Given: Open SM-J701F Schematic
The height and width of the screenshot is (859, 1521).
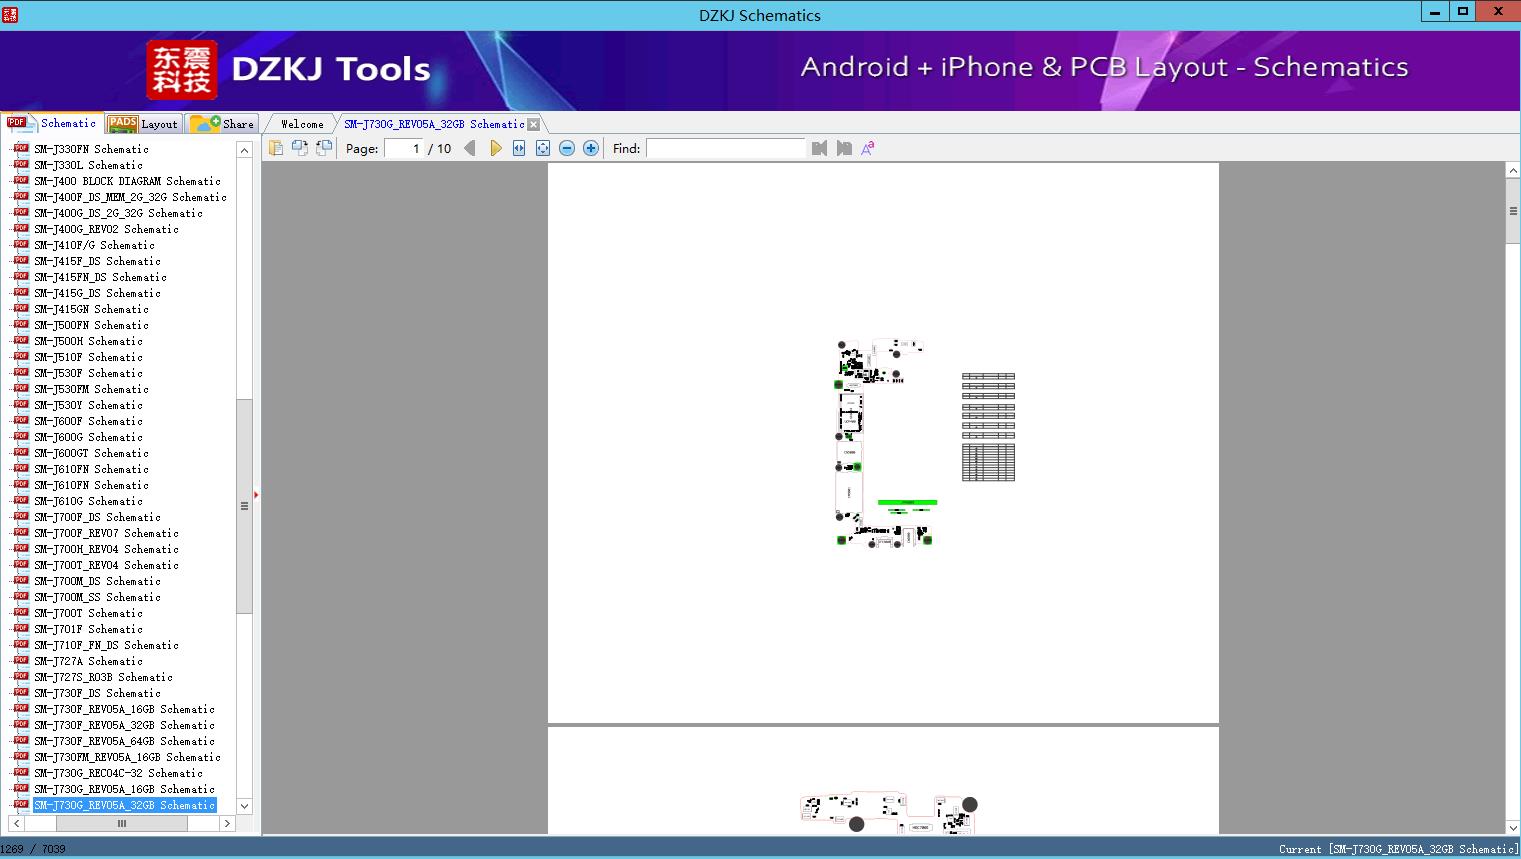Looking at the screenshot, I should pos(88,629).
